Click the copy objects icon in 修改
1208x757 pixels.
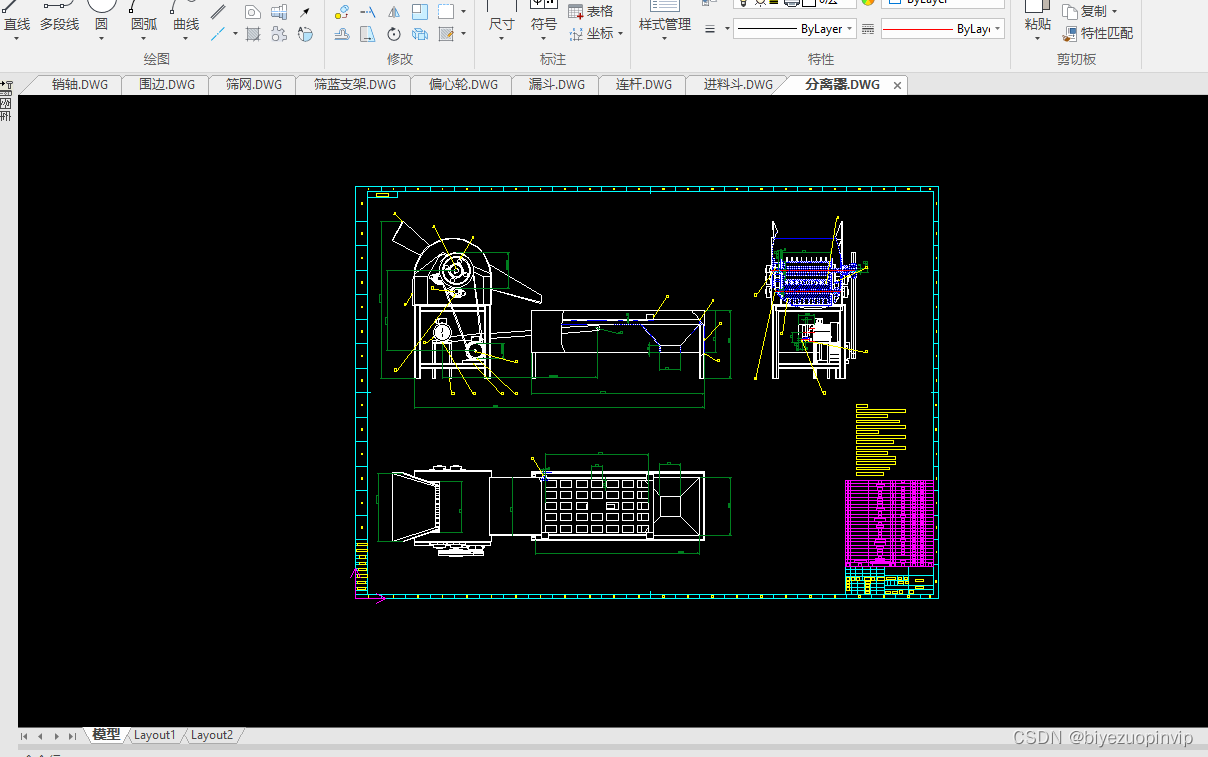420,34
